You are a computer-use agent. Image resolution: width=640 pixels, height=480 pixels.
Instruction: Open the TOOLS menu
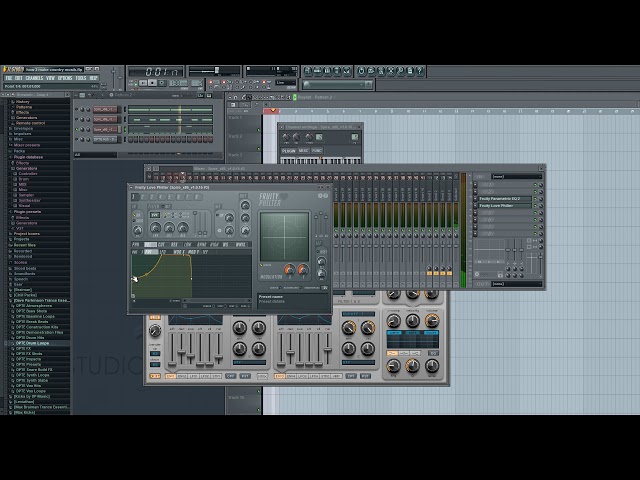[x=81, y=78]
